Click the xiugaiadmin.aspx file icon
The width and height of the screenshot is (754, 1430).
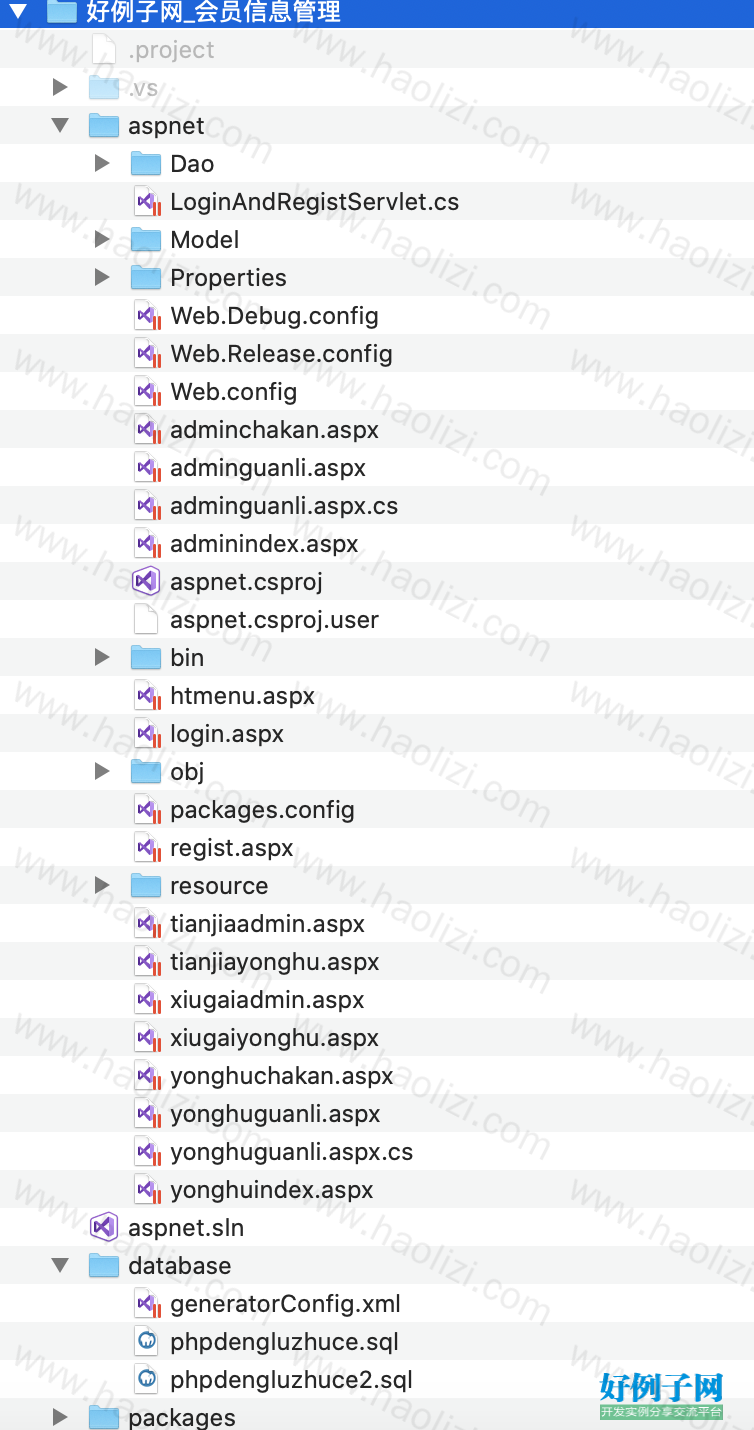(x=147, y=1000)
